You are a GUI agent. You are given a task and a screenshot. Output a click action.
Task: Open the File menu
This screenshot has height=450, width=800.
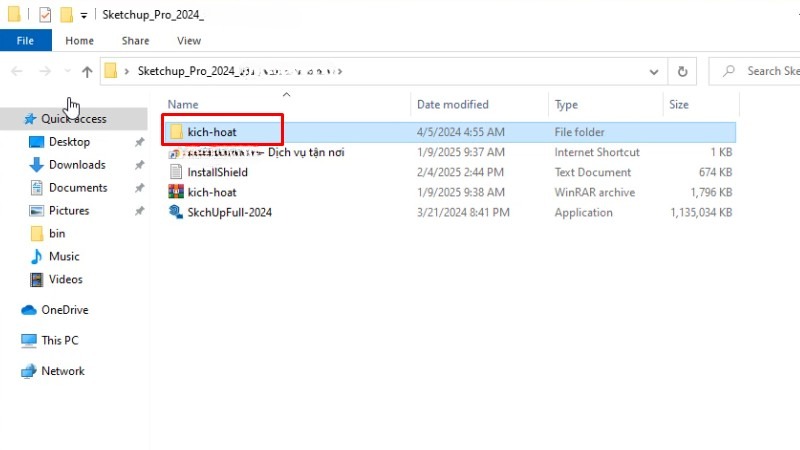point(25,41)
